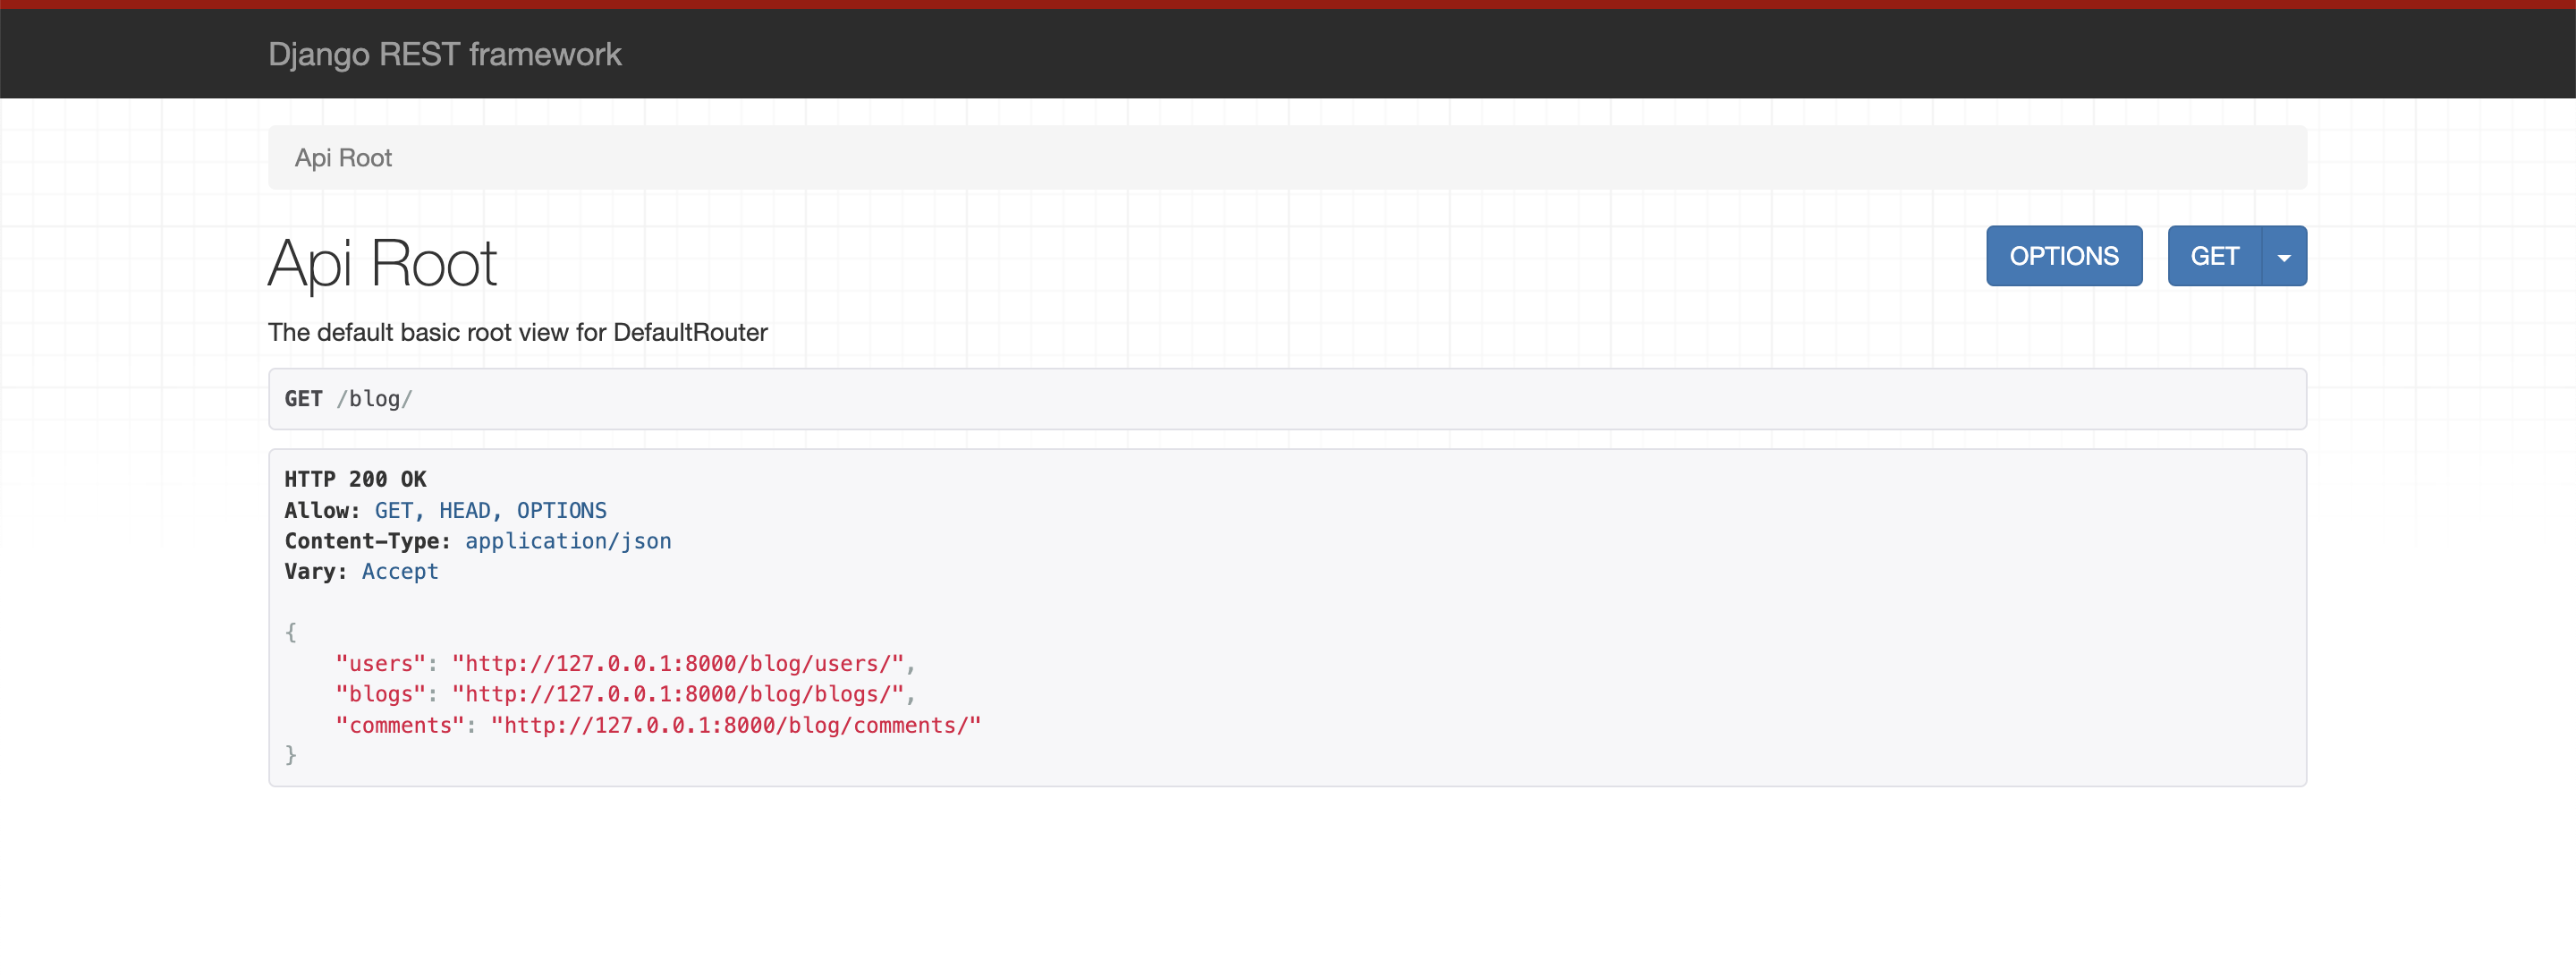
Task: Click the "users" JSON key
Action: point(381,664)
